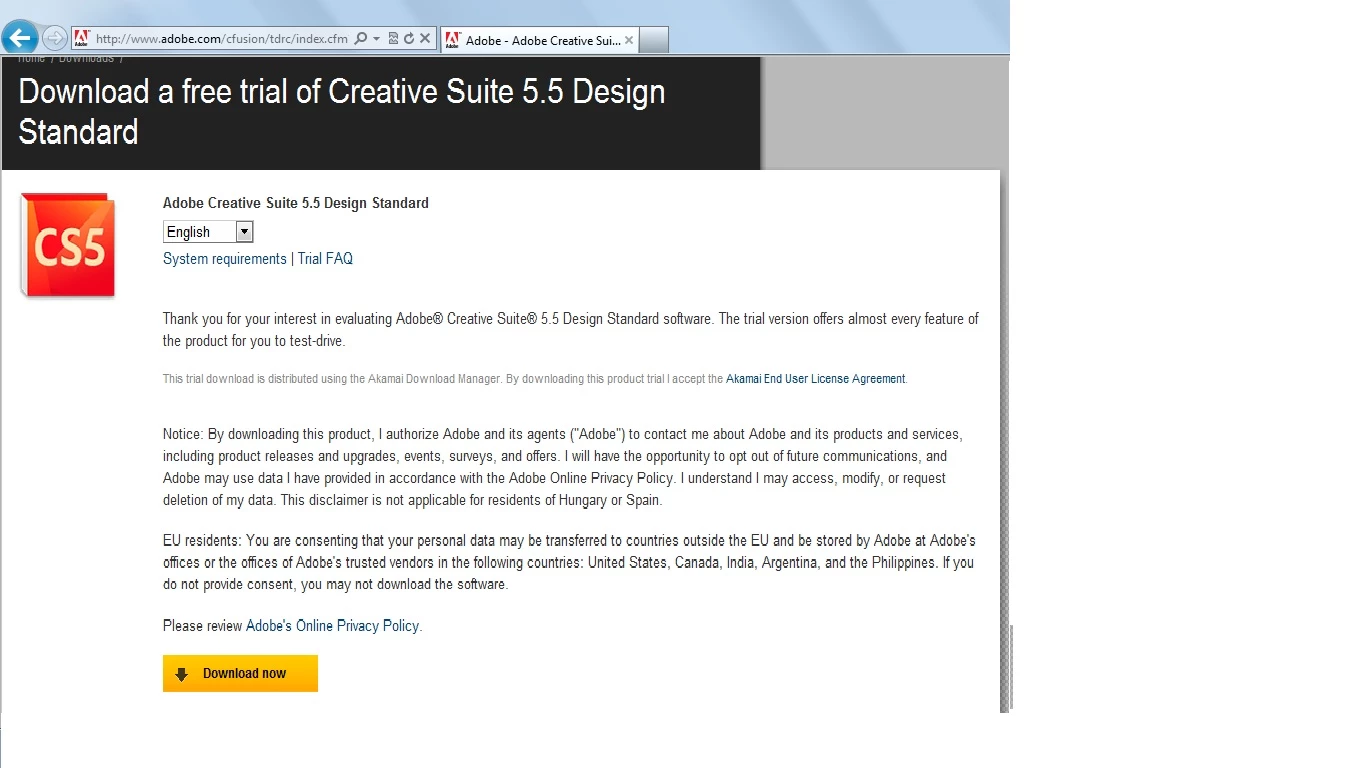Close the Adobe Creative Suite tab
1366x768 pixels.
point(629,40)
